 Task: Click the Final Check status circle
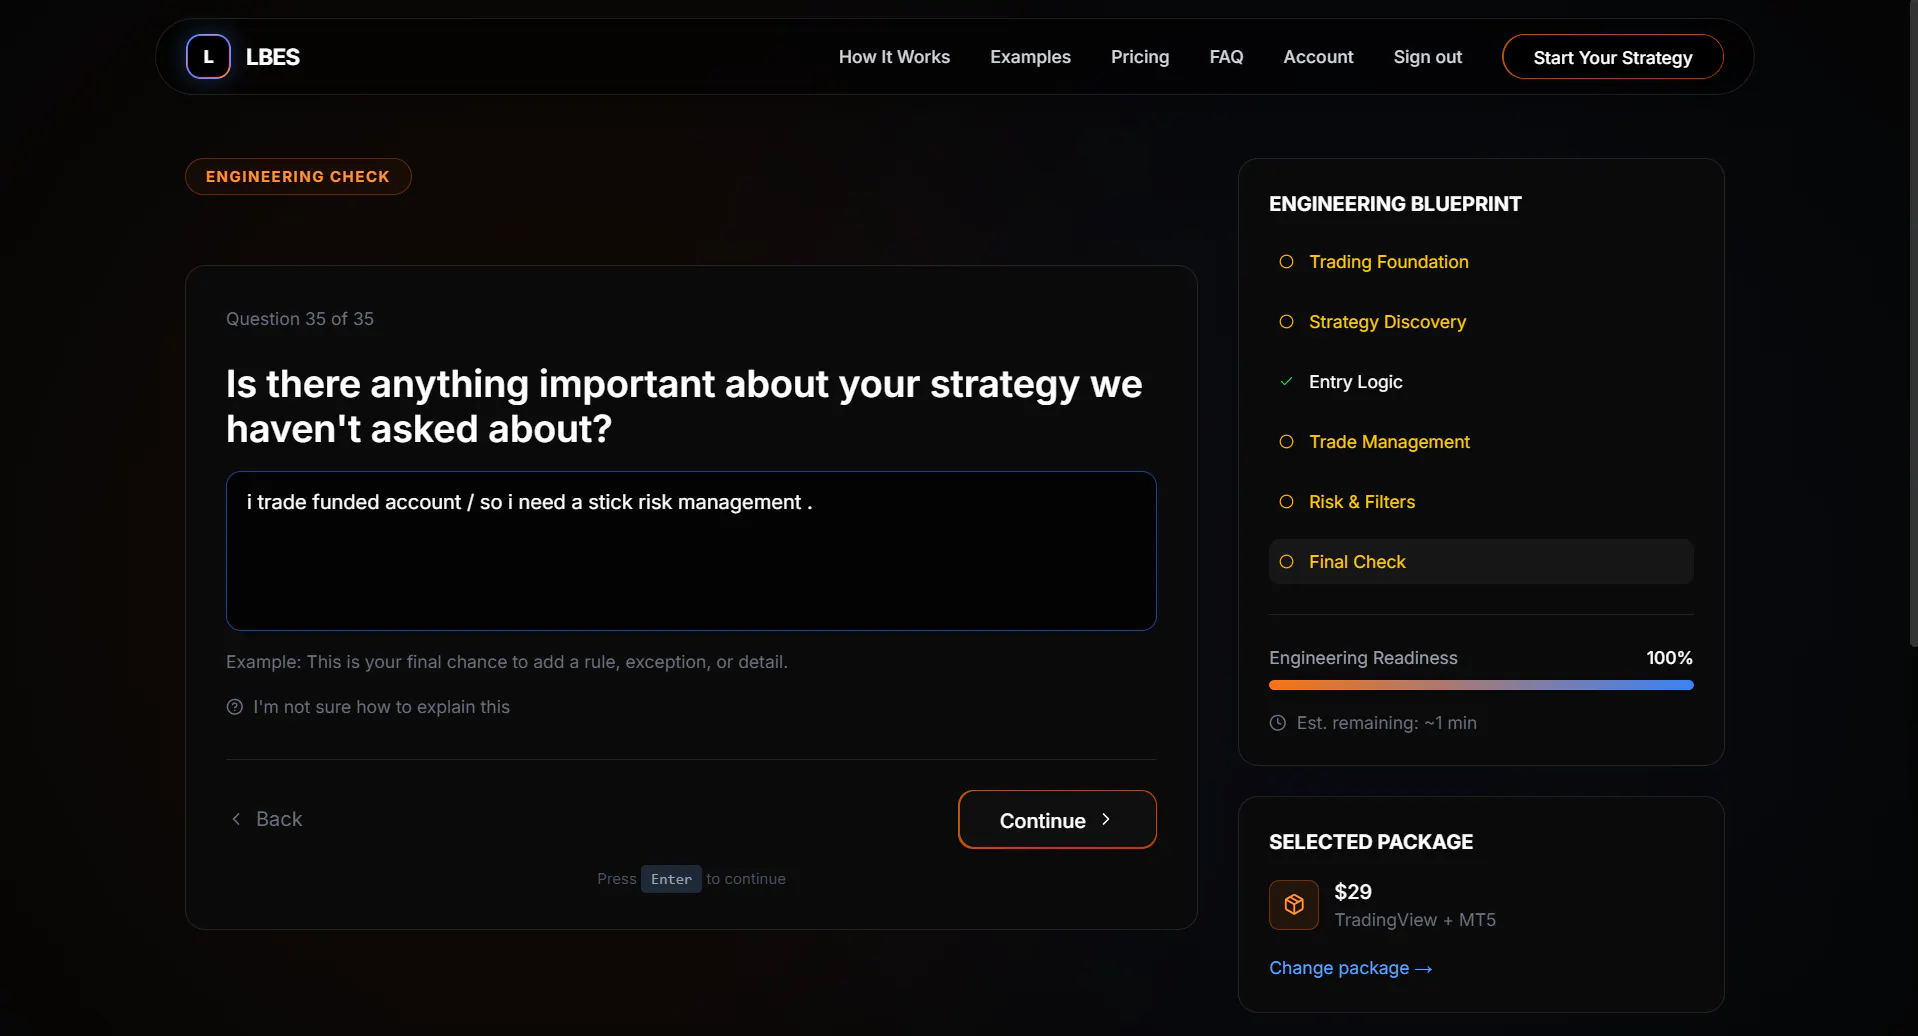click(x=1286, y=562)
